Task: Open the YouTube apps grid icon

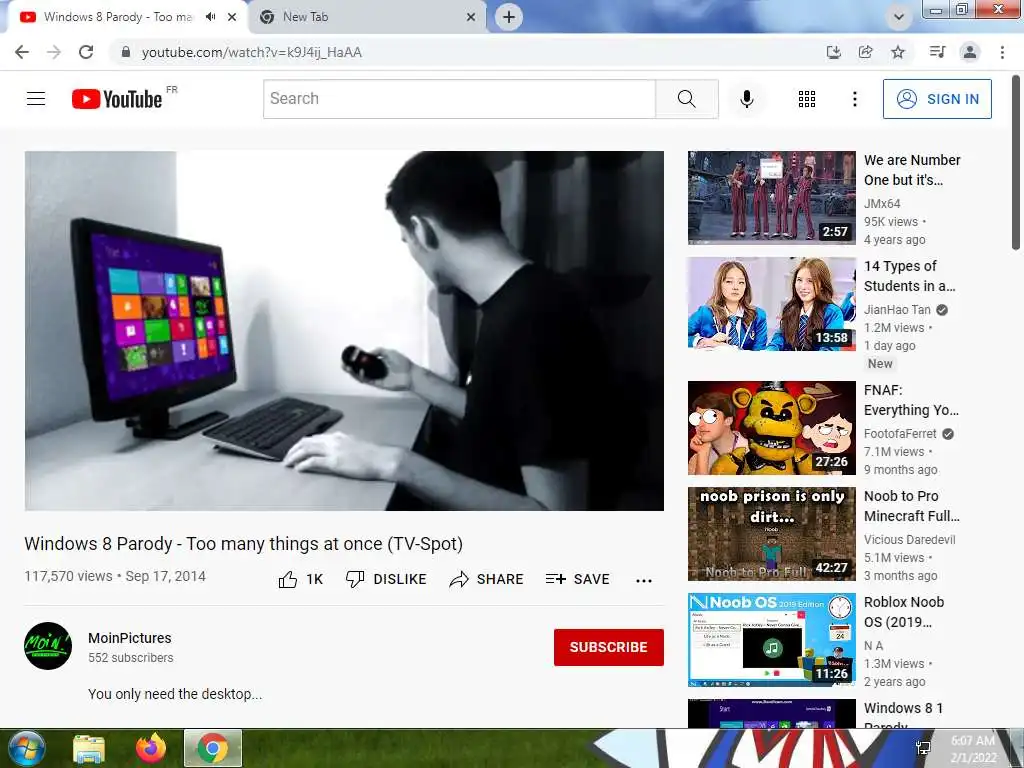Action: click(x=807, y=99)
